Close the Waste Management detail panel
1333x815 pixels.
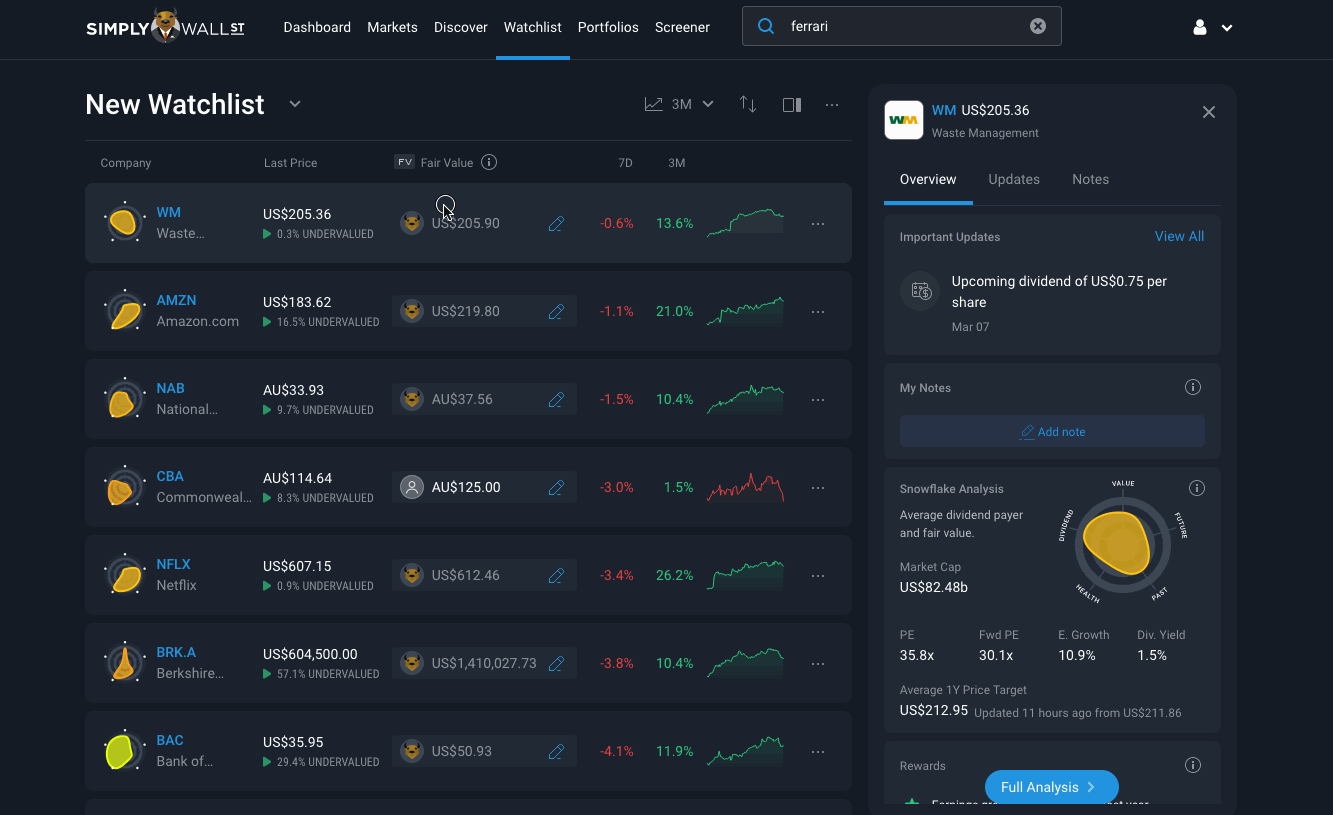pos(1209,112)
